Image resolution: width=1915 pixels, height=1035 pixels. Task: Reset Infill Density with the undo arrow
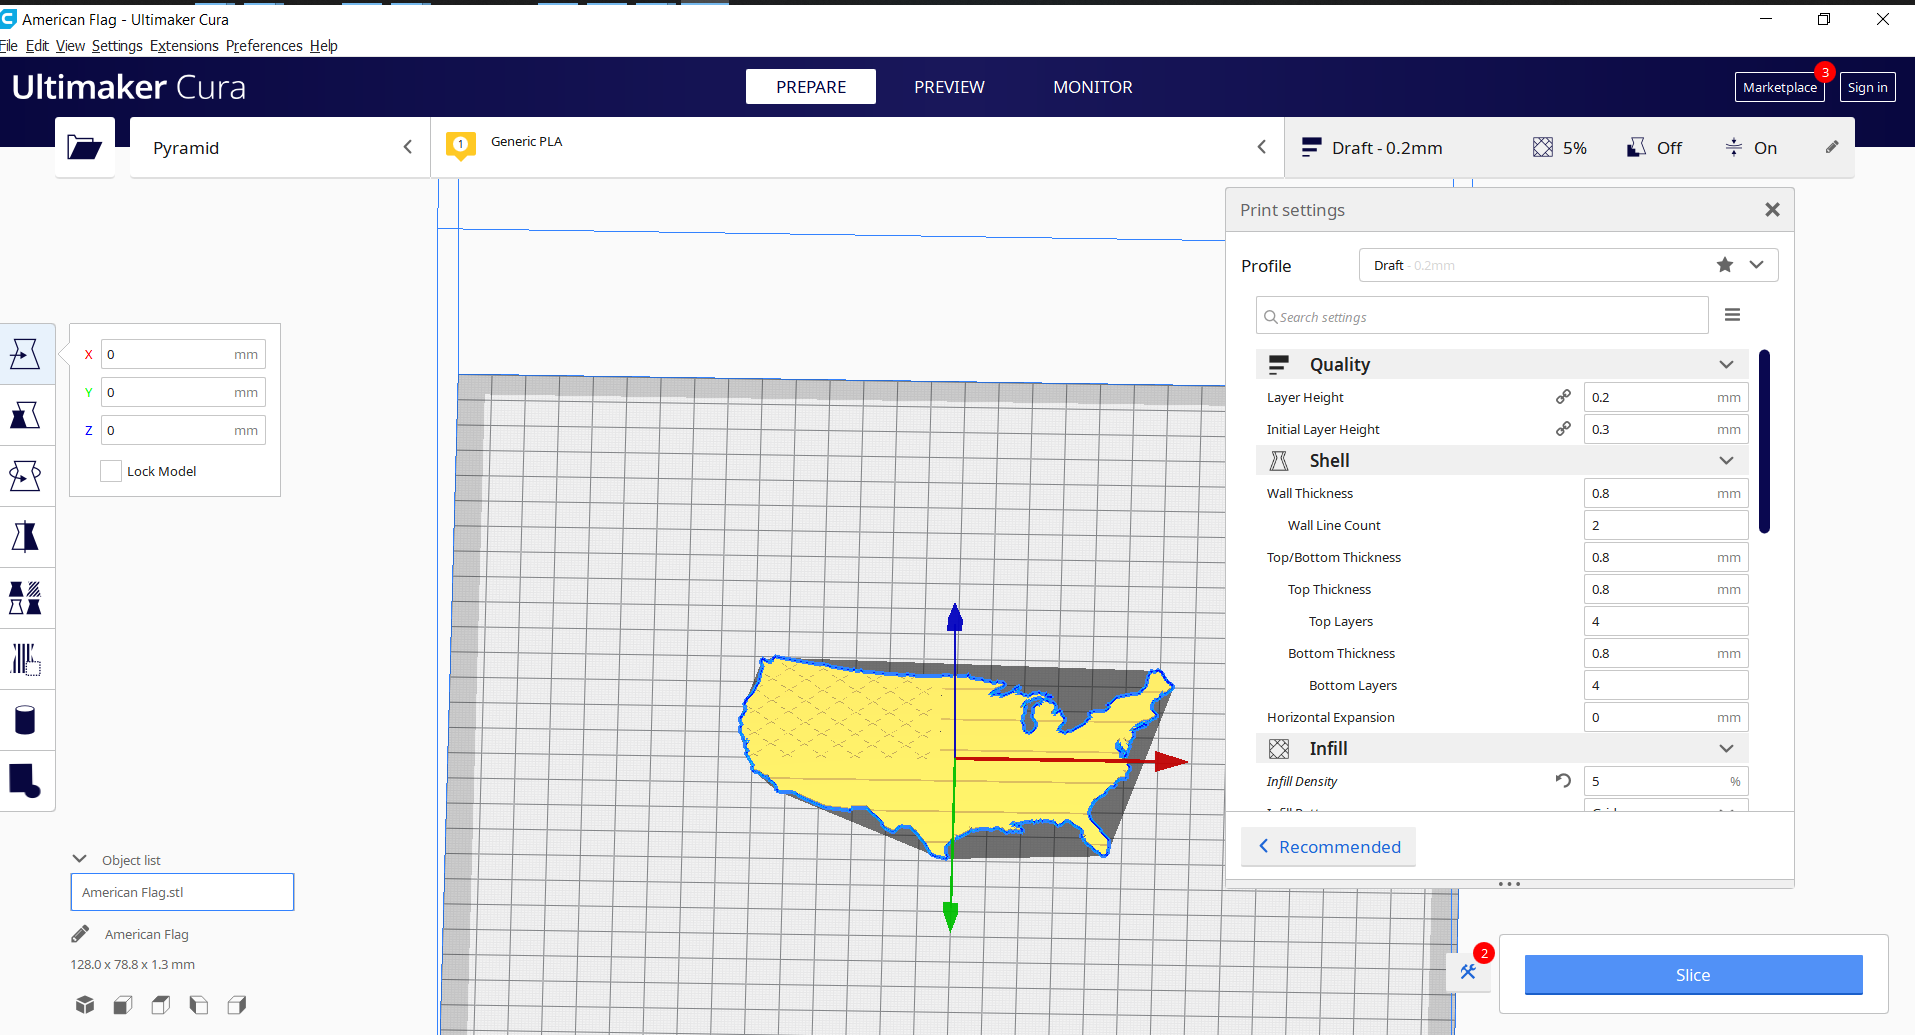coord(1563,781)
